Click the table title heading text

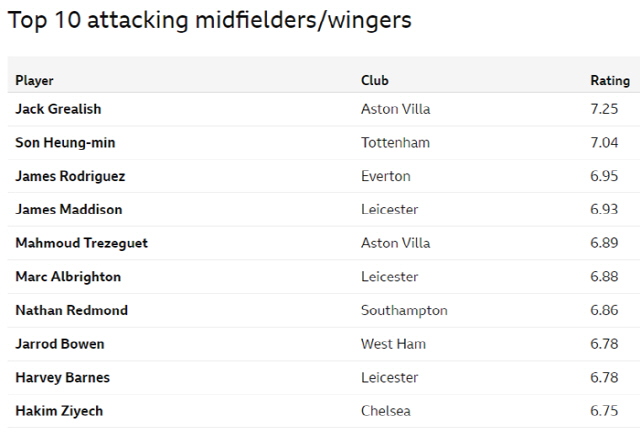click(x=209, y=20)
